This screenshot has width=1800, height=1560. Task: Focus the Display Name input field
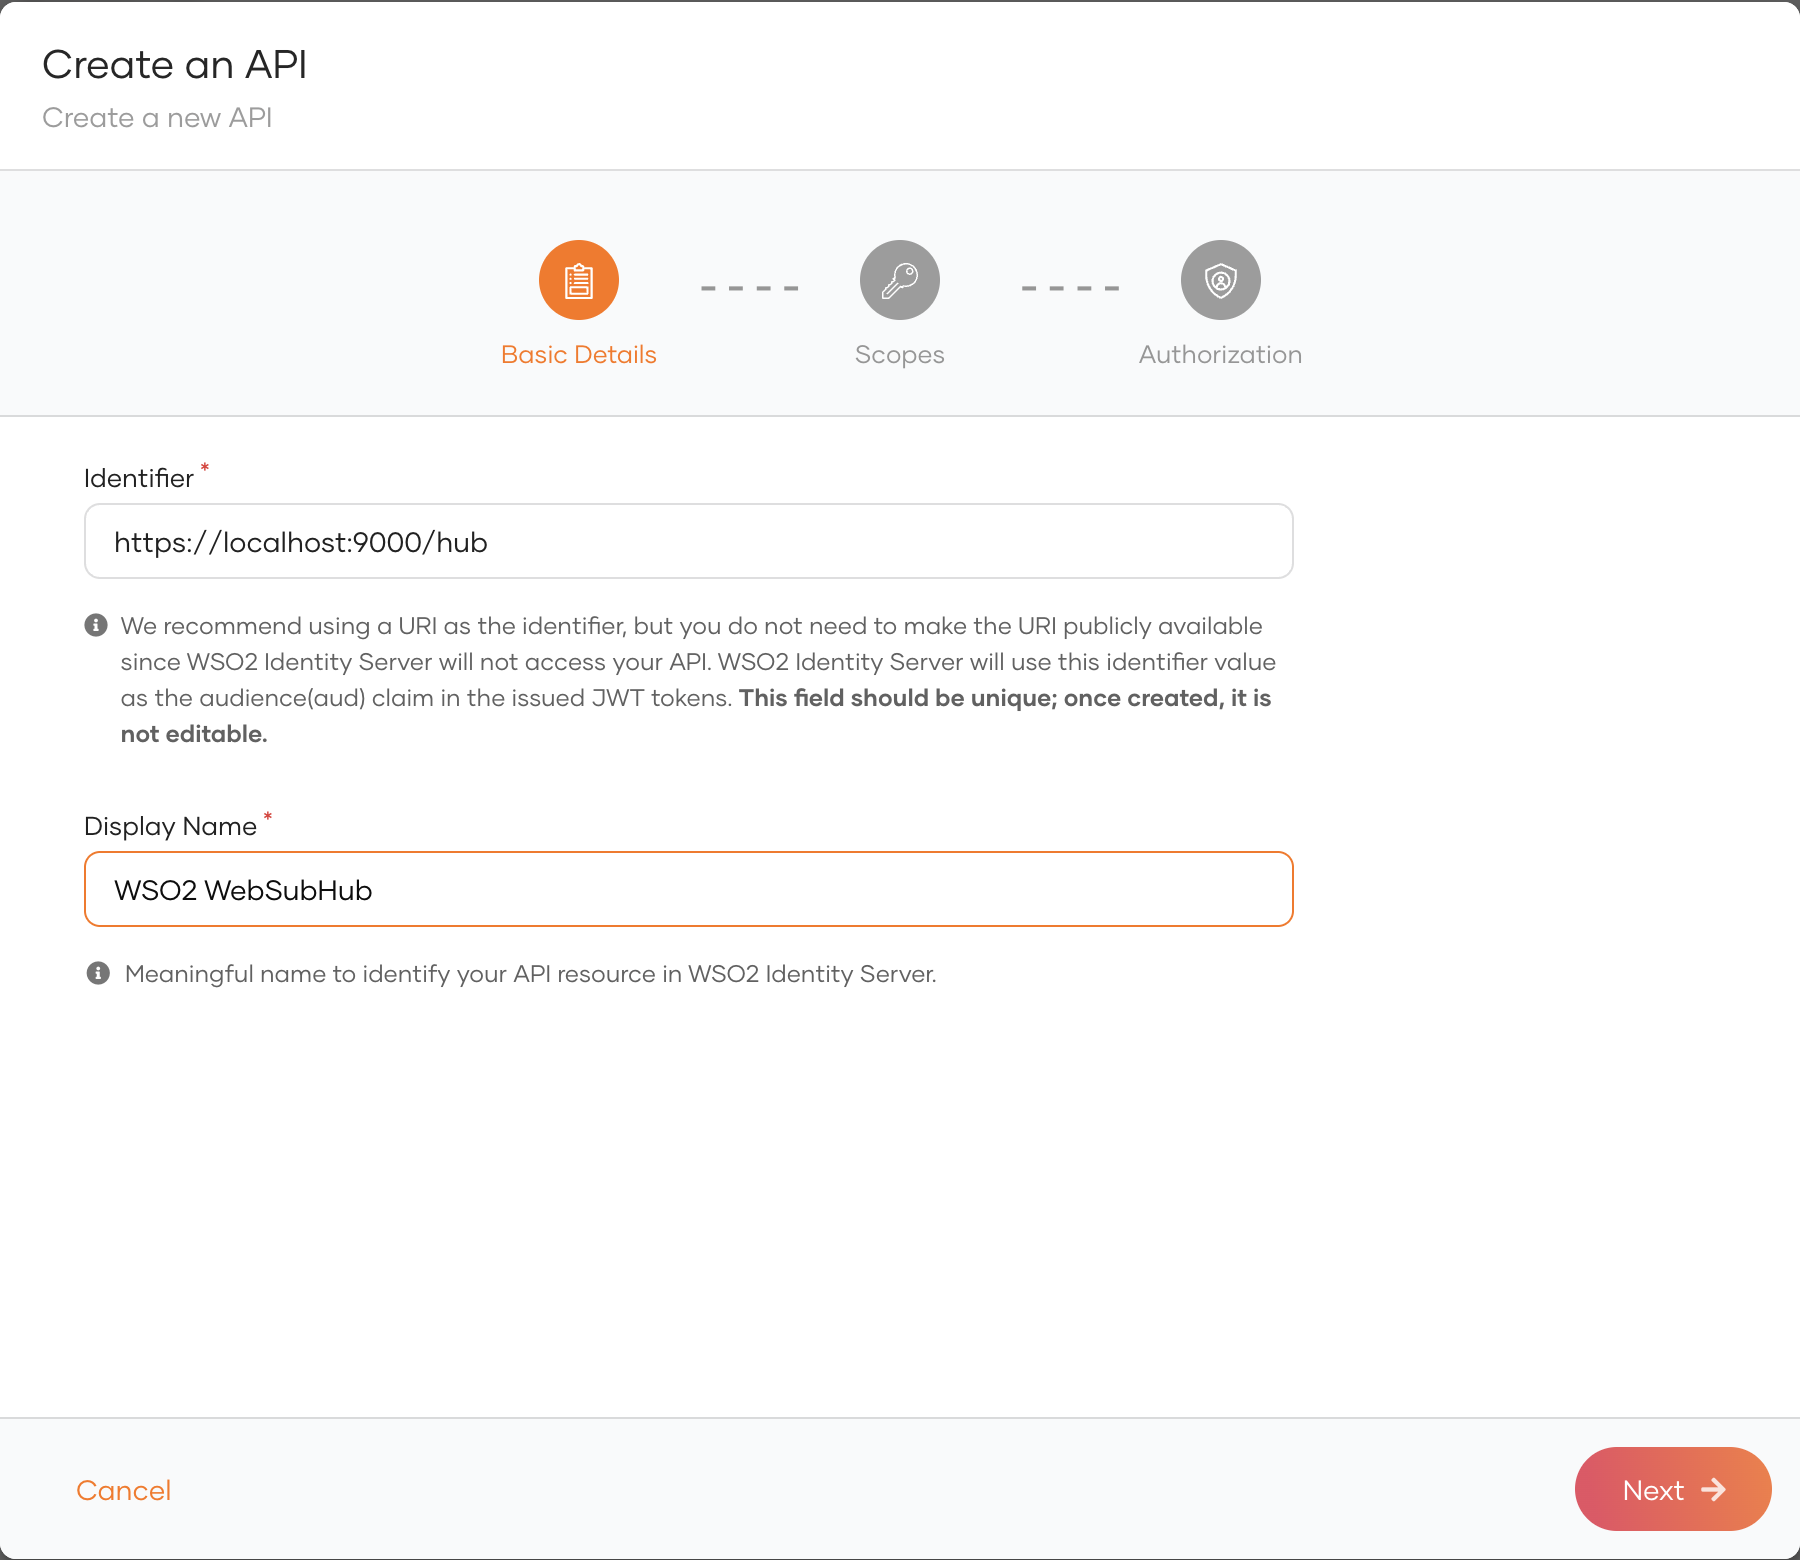coord(688,889)
